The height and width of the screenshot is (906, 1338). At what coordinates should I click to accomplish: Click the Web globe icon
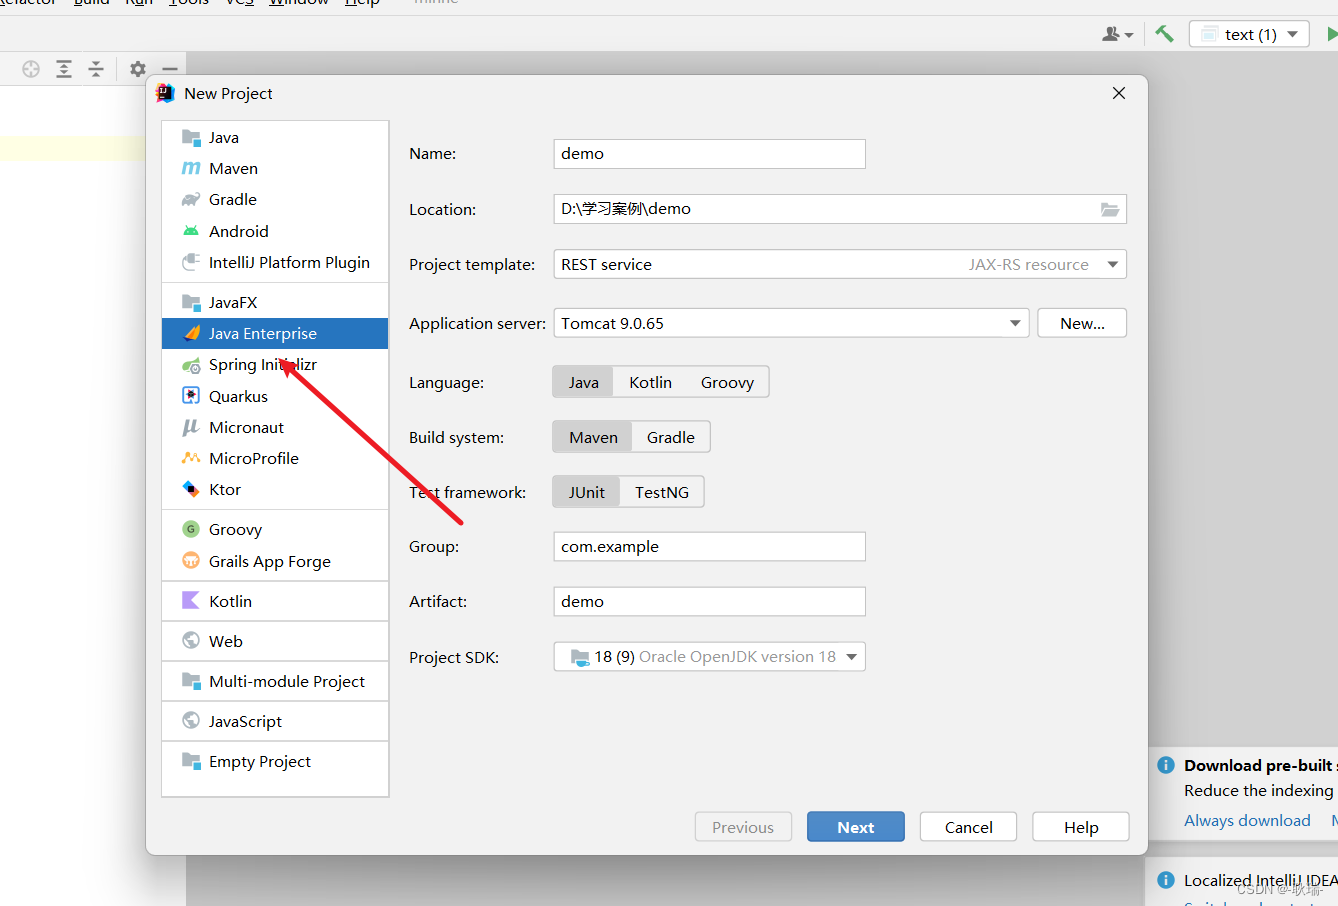(x=191, y=640)
